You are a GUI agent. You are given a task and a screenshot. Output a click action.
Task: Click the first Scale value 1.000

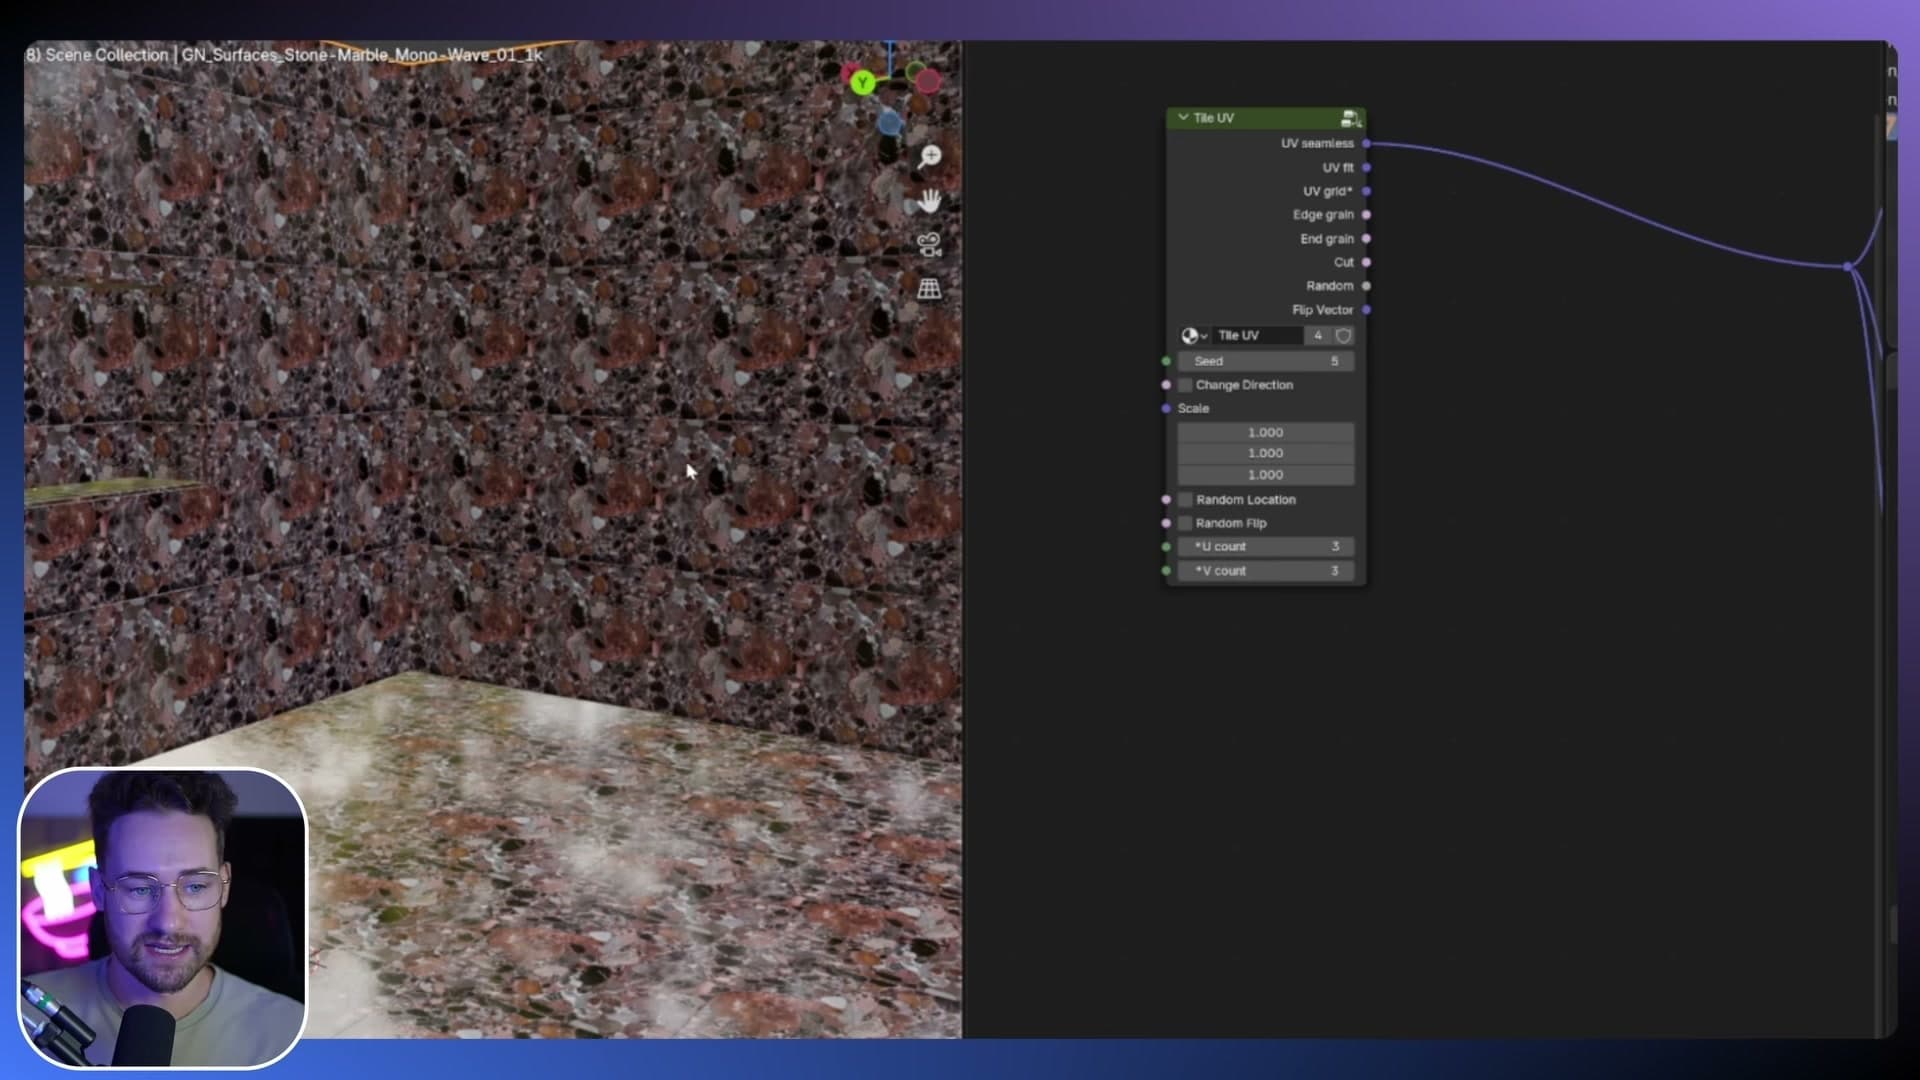[1266, 433]
